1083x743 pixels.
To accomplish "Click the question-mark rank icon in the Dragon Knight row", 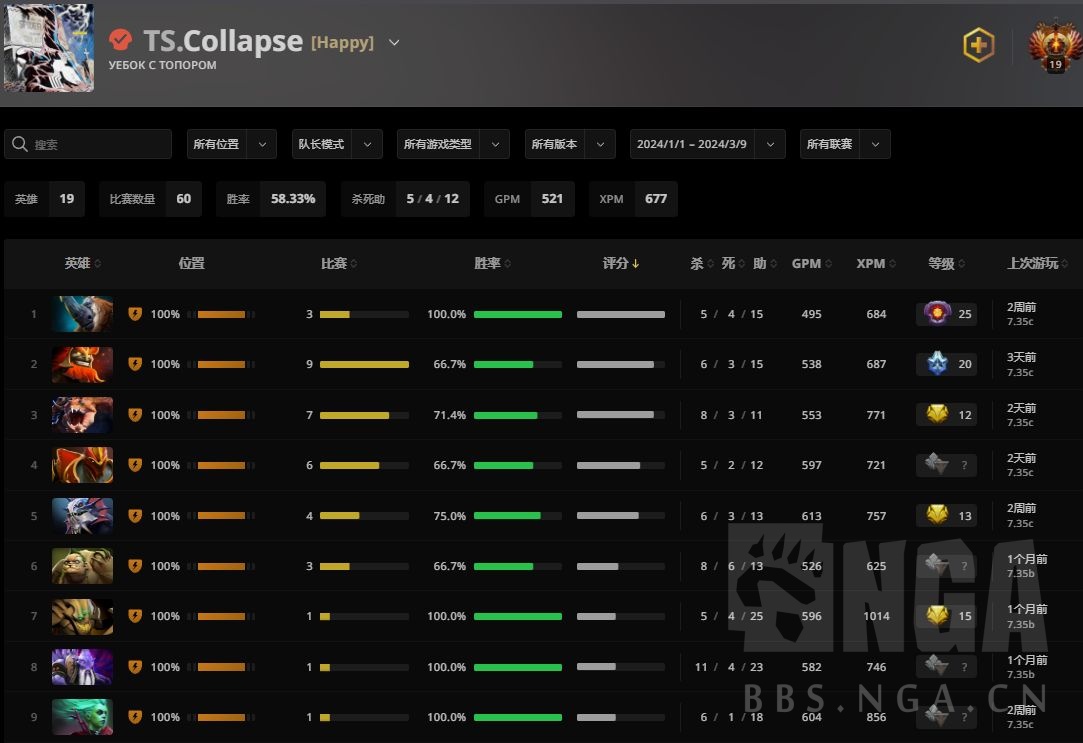I will click(946, 464).
